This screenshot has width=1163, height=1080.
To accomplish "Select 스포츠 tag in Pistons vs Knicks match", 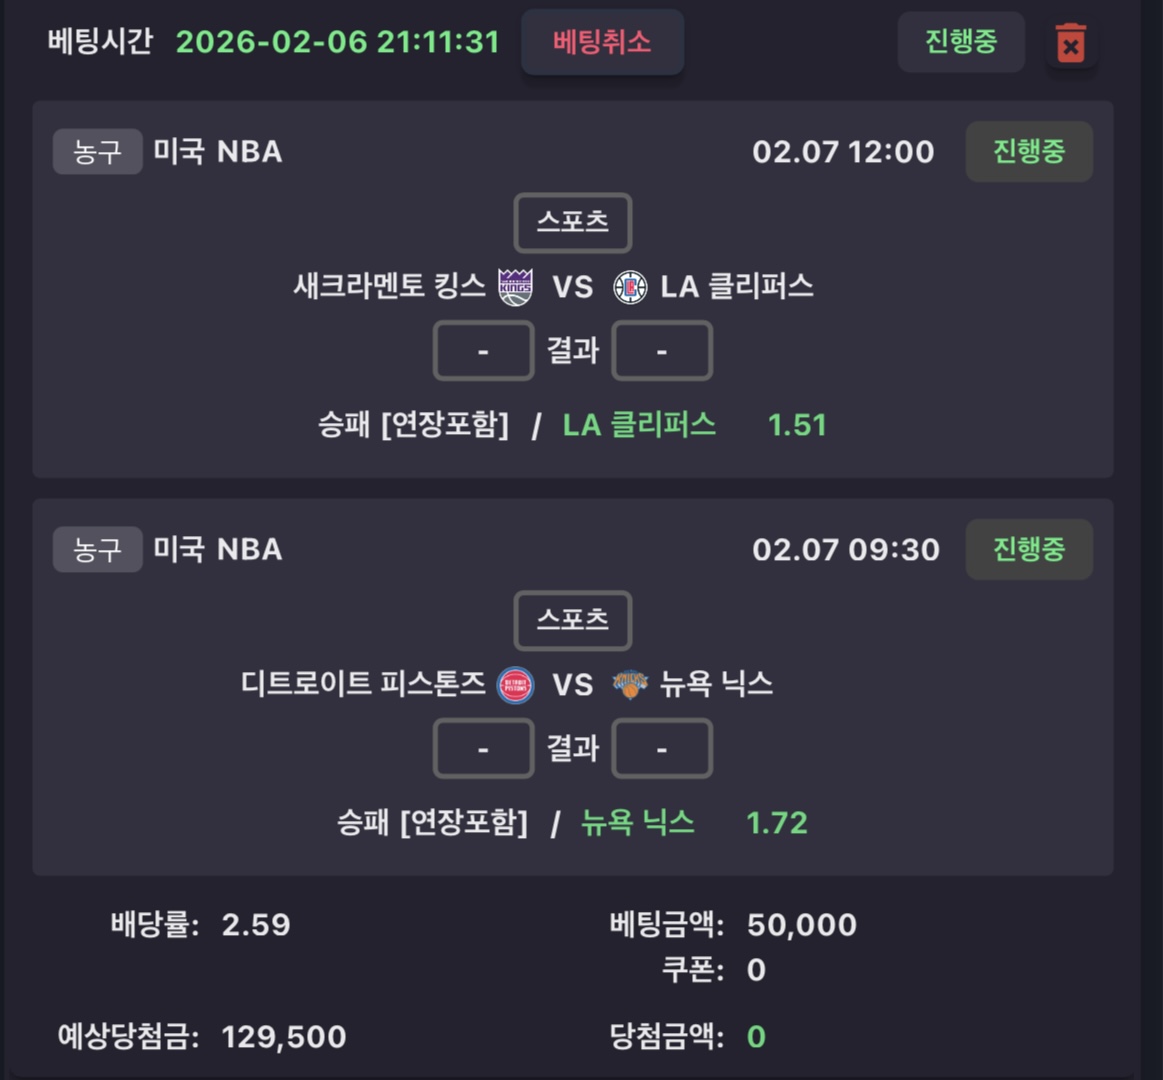I will (572, 620).
